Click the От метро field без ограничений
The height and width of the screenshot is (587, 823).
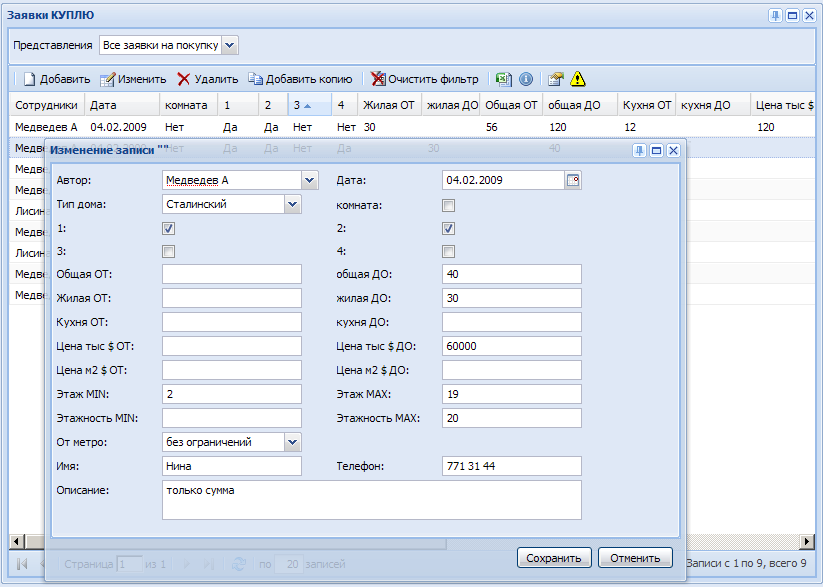tap(224, 442)
